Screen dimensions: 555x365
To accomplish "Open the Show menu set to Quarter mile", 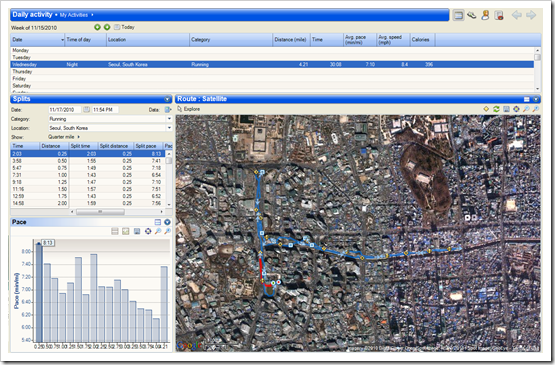I will [x=64, y=137].
